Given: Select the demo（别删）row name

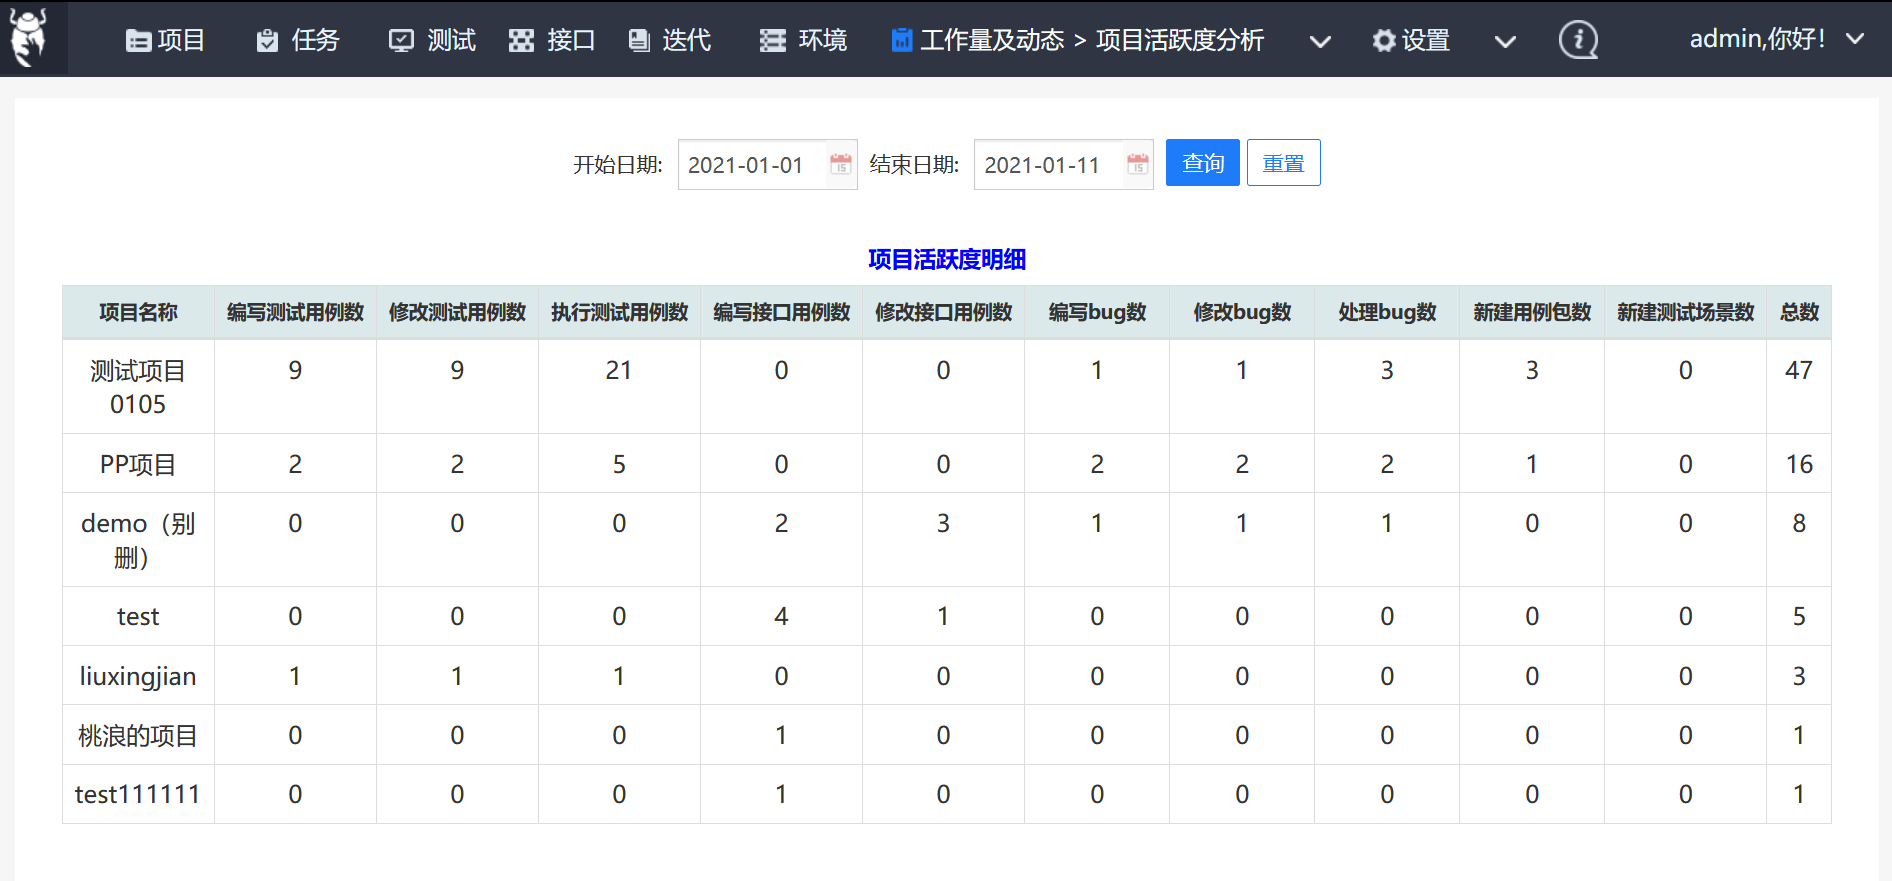Looking at the screenshot, I should (x=138, y=540).
